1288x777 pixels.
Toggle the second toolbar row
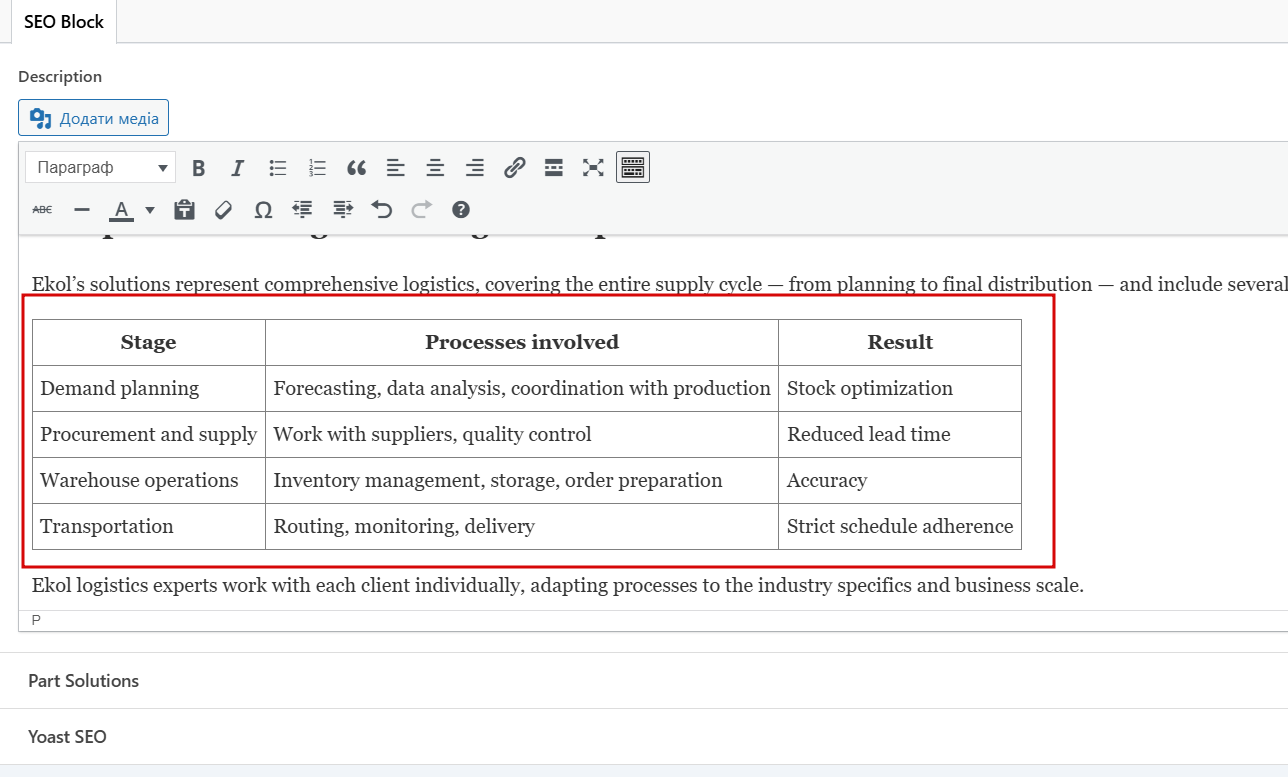pyautogui.click(x=633, y=168)
